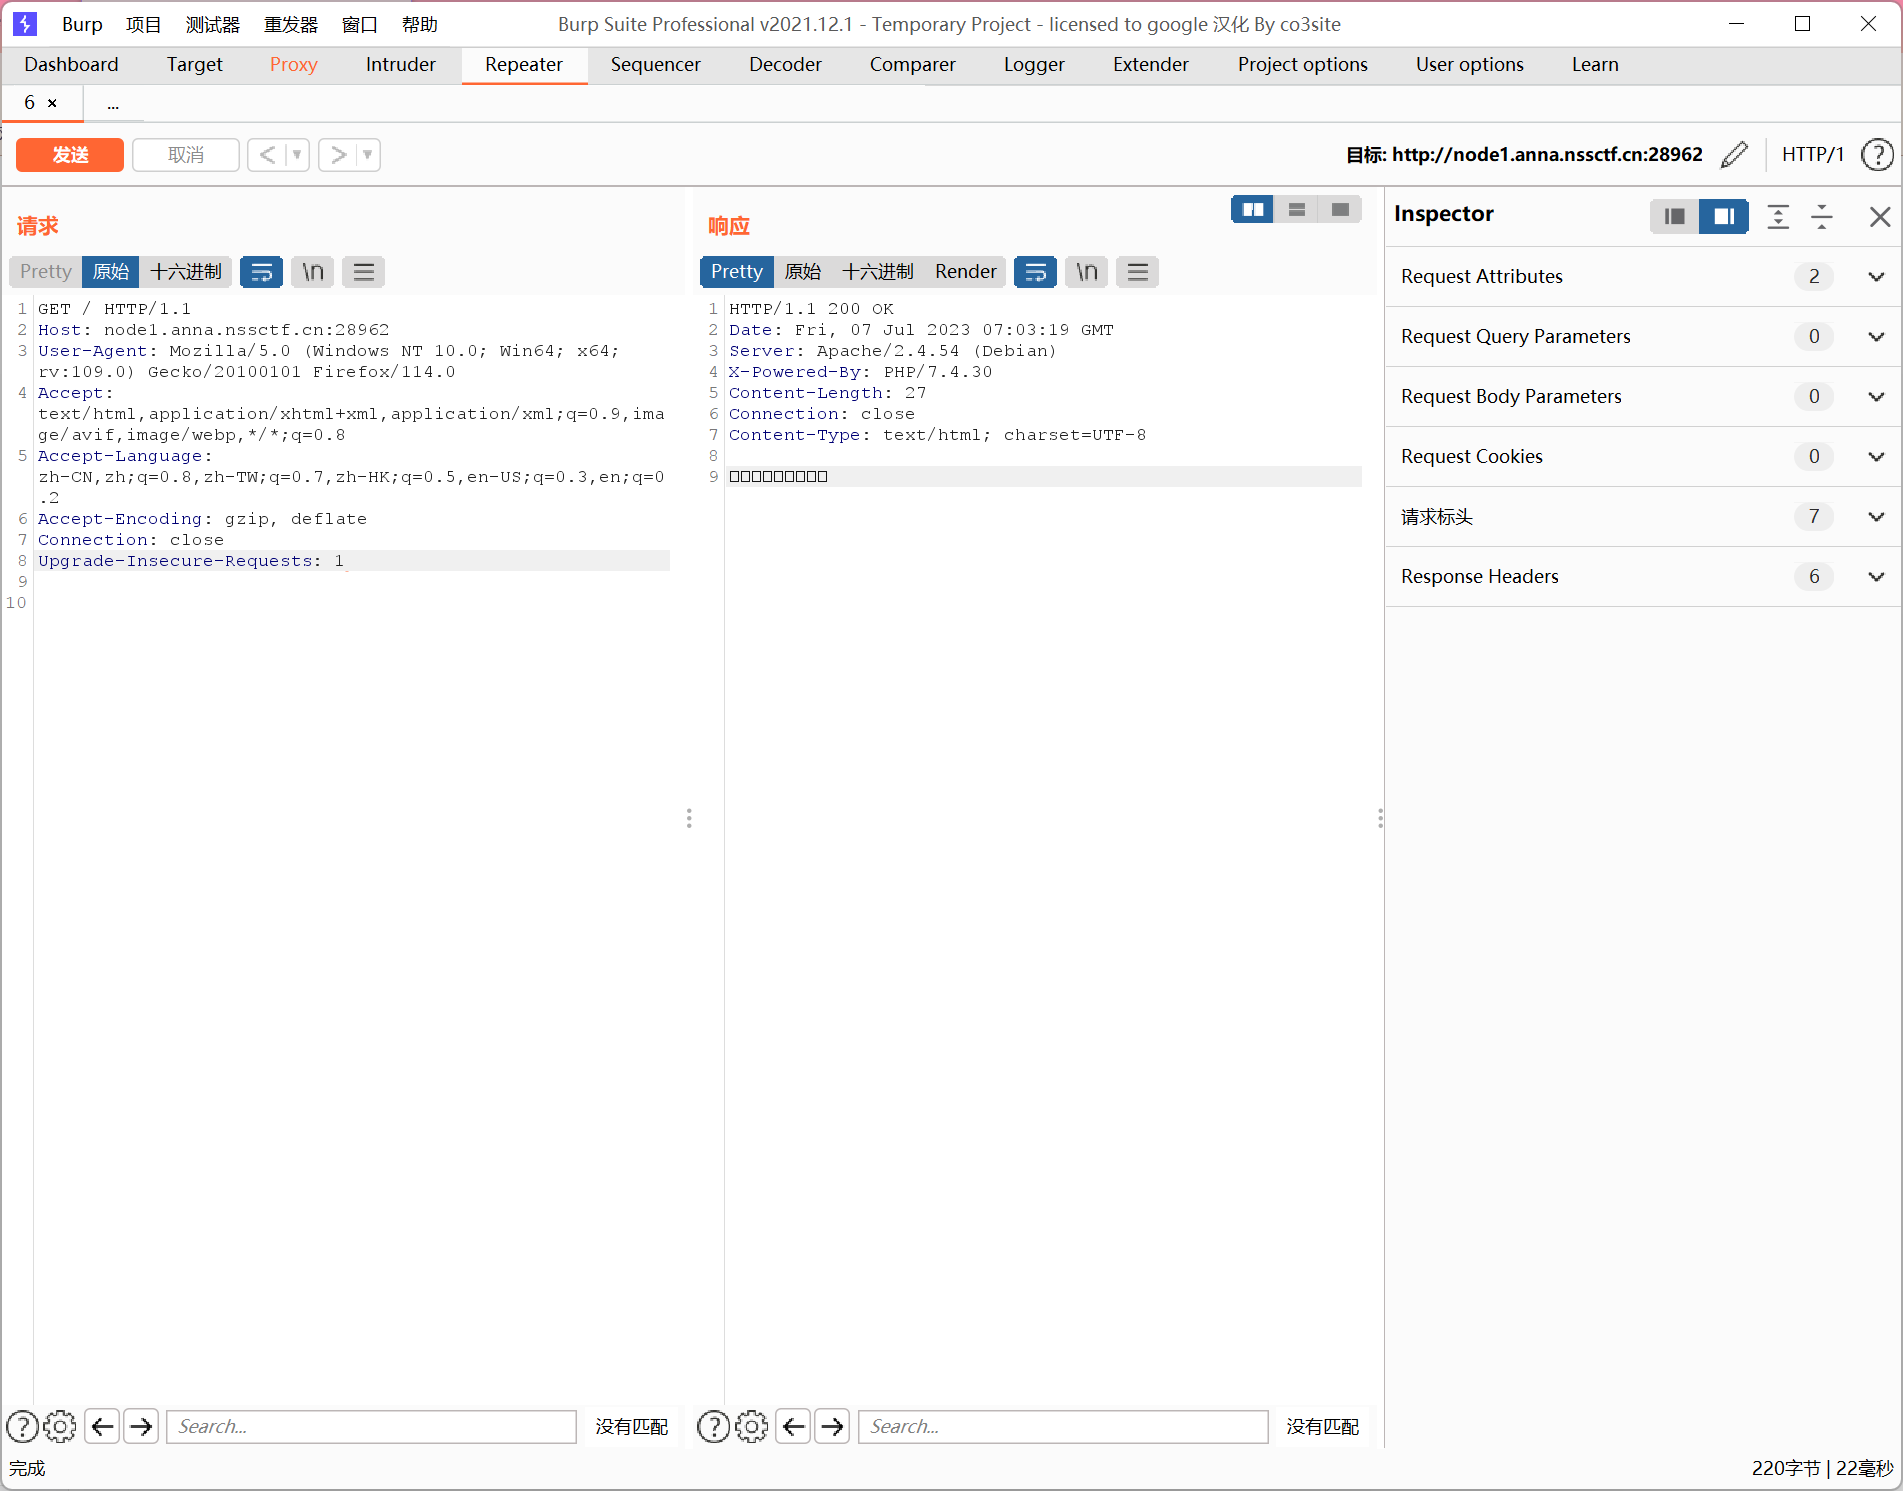The width and height of the screenshot is (1903, 1491).
Task: Select side-by-side split layout icon
Action: [x=1252, y=210]
